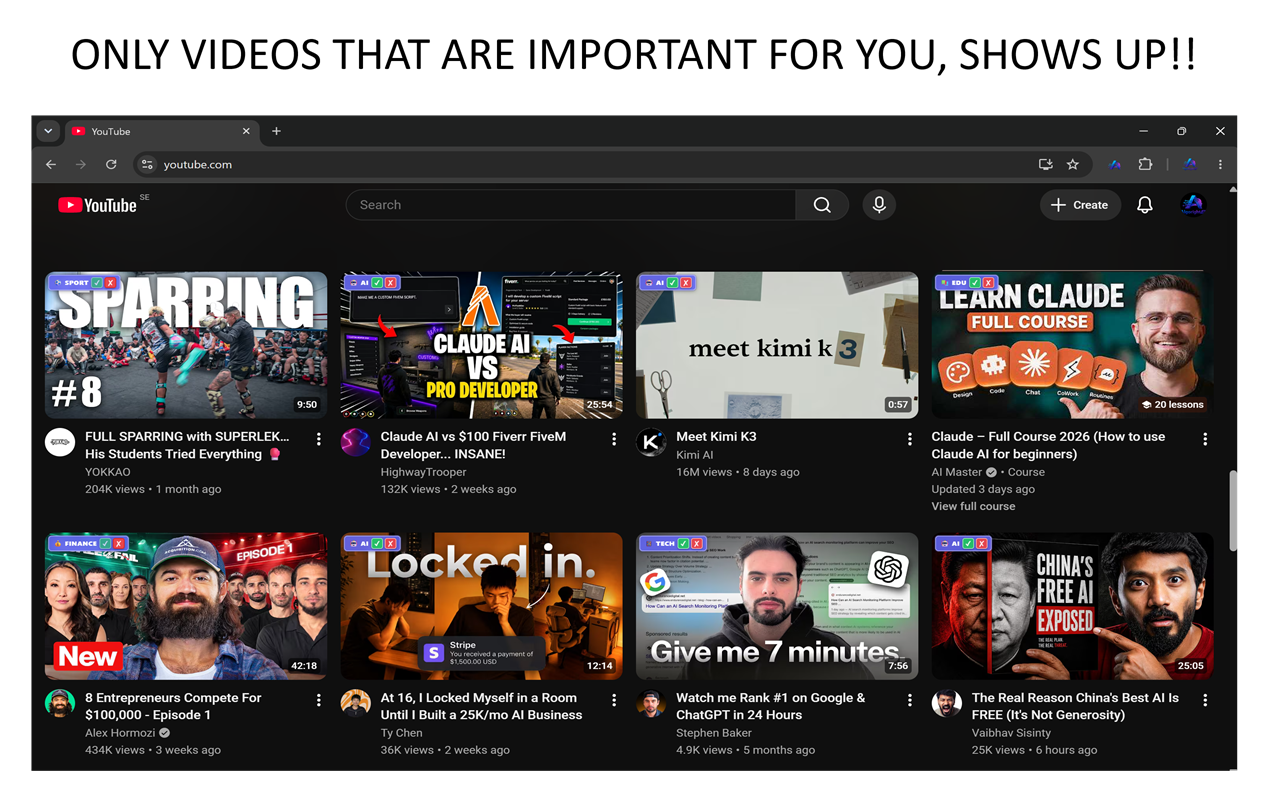This screenshot has width=1280, height=800.
Task: Play the China's Free AI Exposed thumbnail
Action: (1072, 606)
